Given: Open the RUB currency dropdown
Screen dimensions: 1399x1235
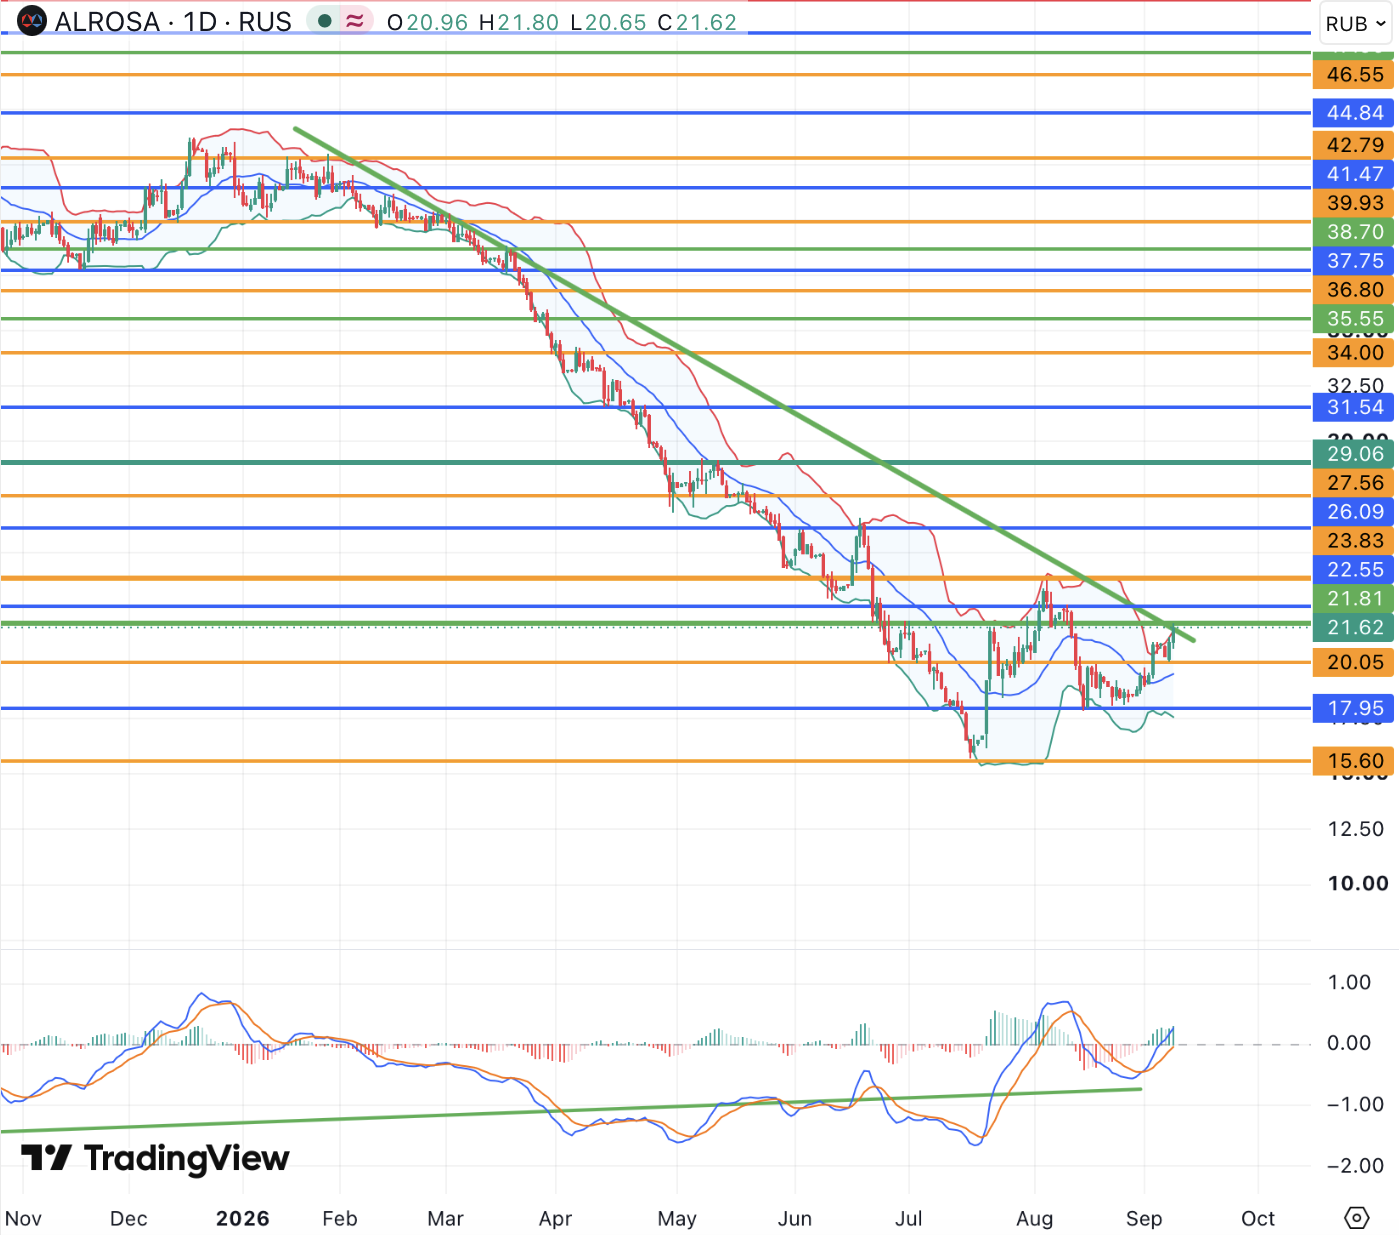Looking at the screenshot, I should pyautogui.click(x=1356, y=23).
